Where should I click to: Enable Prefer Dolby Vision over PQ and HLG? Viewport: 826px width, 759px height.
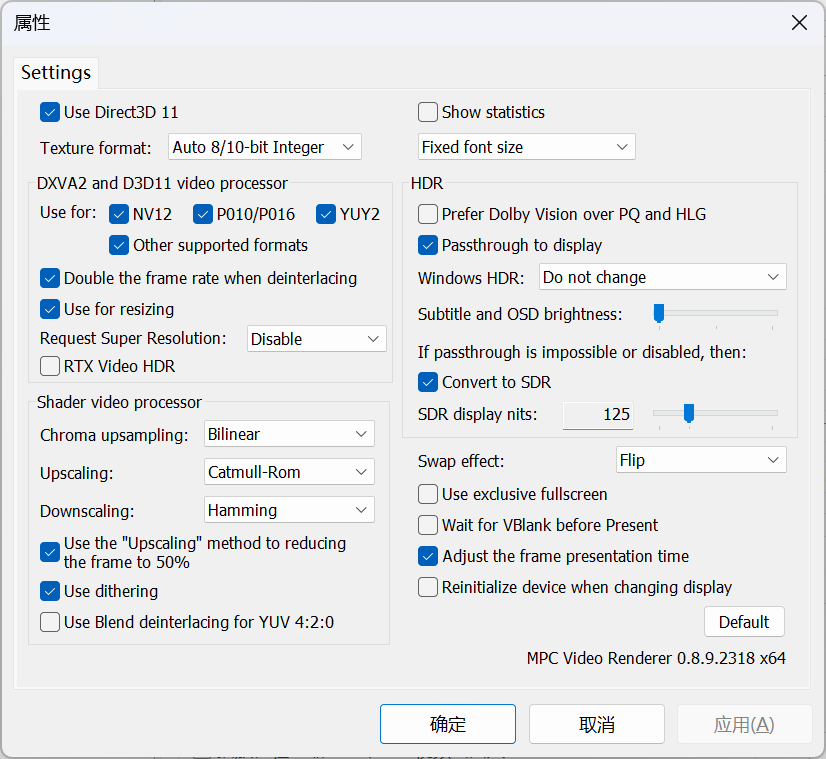click(428, 214)
